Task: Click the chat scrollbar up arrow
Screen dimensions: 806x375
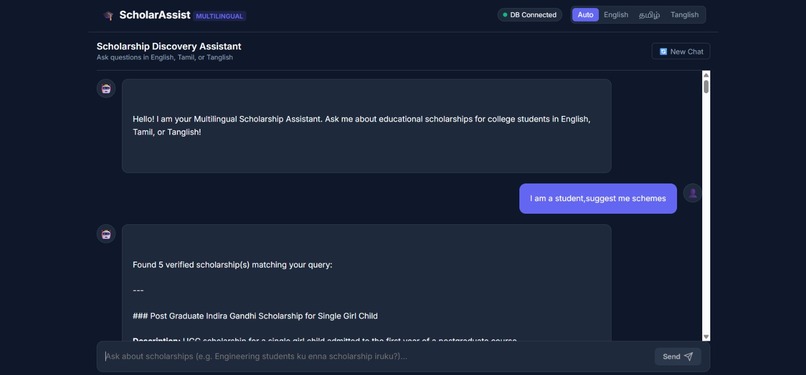Action: pos(706,74)
